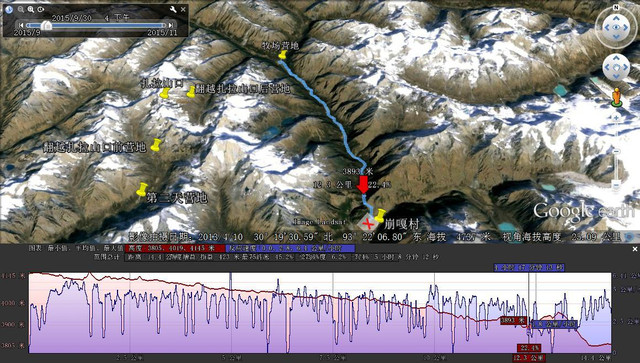The width and height of the screenshot is (640, 363).
Task: Pan right using the move joystick arrow
Action: (x=625, y=68)
